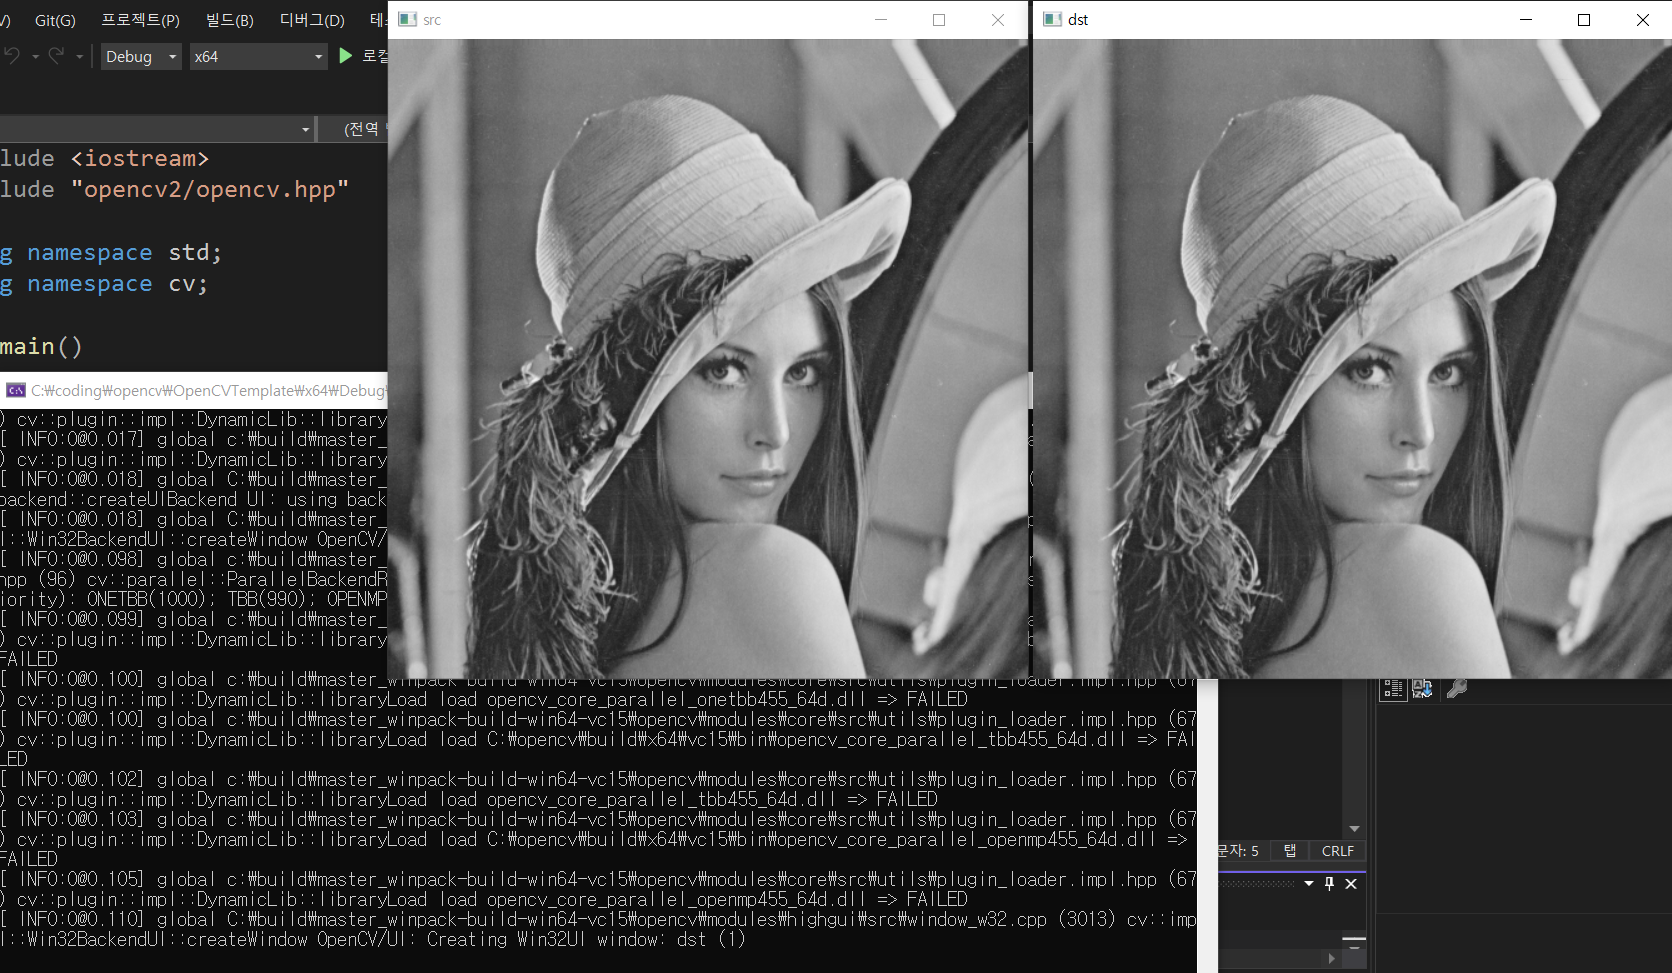Open the 프로젝트(P) menu
The width and height of the screenshot is (1672, 973).
point(140,20)
